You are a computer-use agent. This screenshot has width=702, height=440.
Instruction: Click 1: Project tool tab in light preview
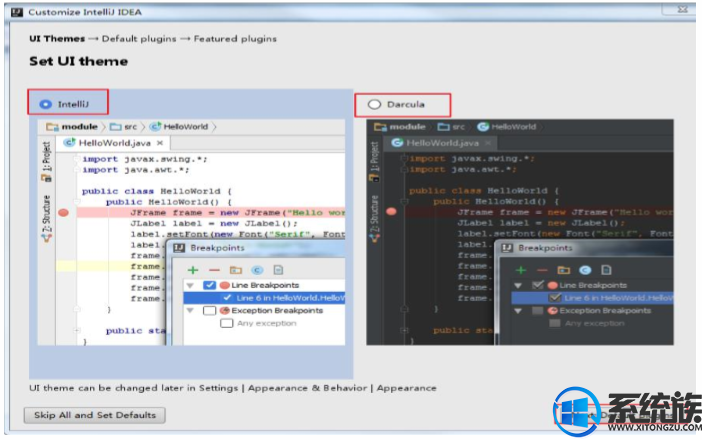[x=47, y=161]
